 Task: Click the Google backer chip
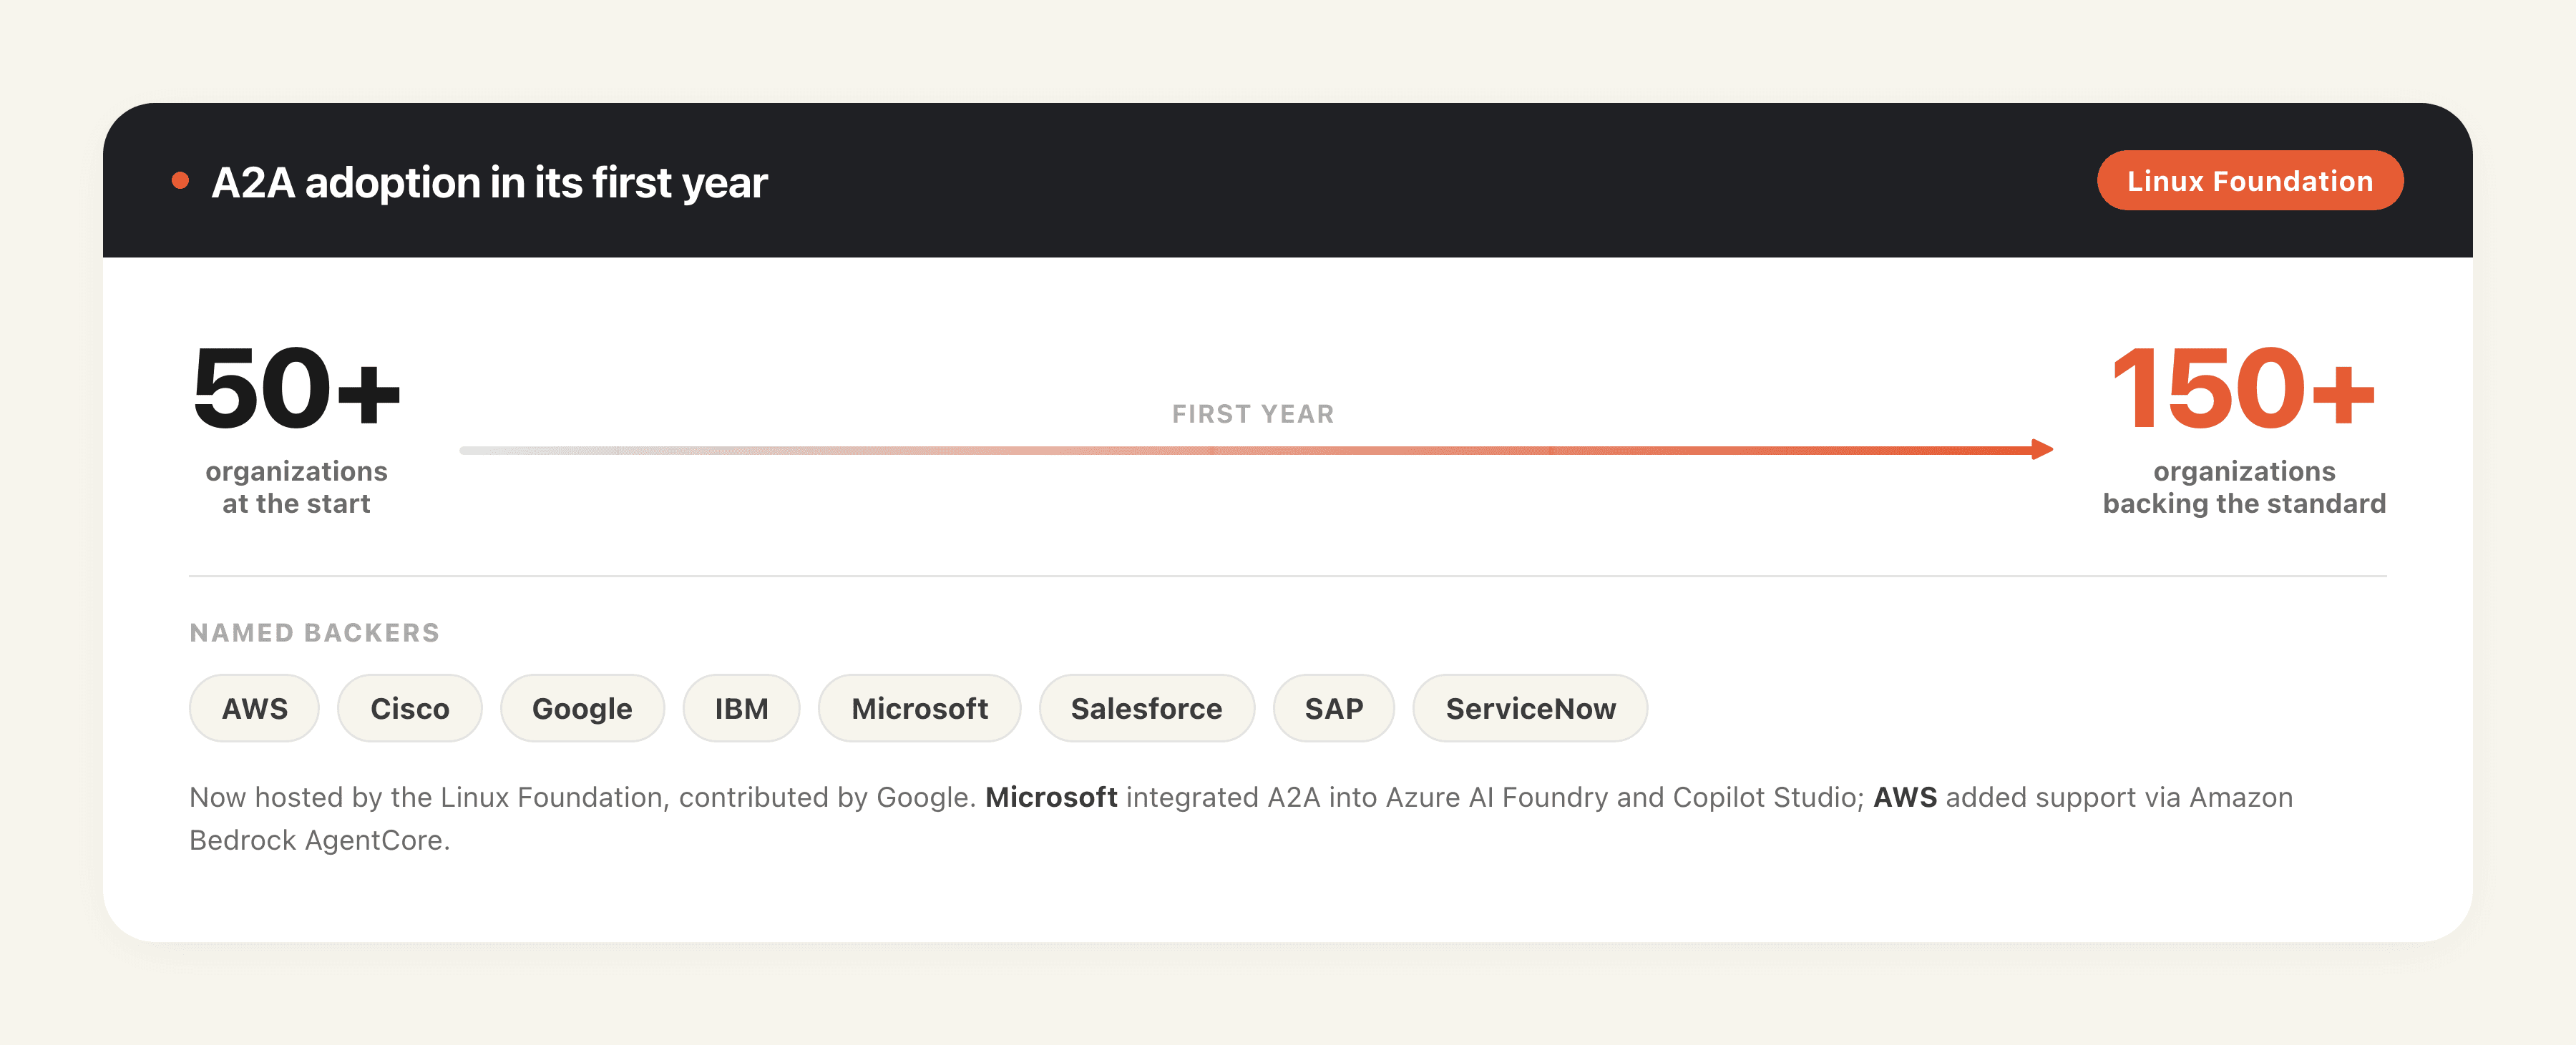582,708
